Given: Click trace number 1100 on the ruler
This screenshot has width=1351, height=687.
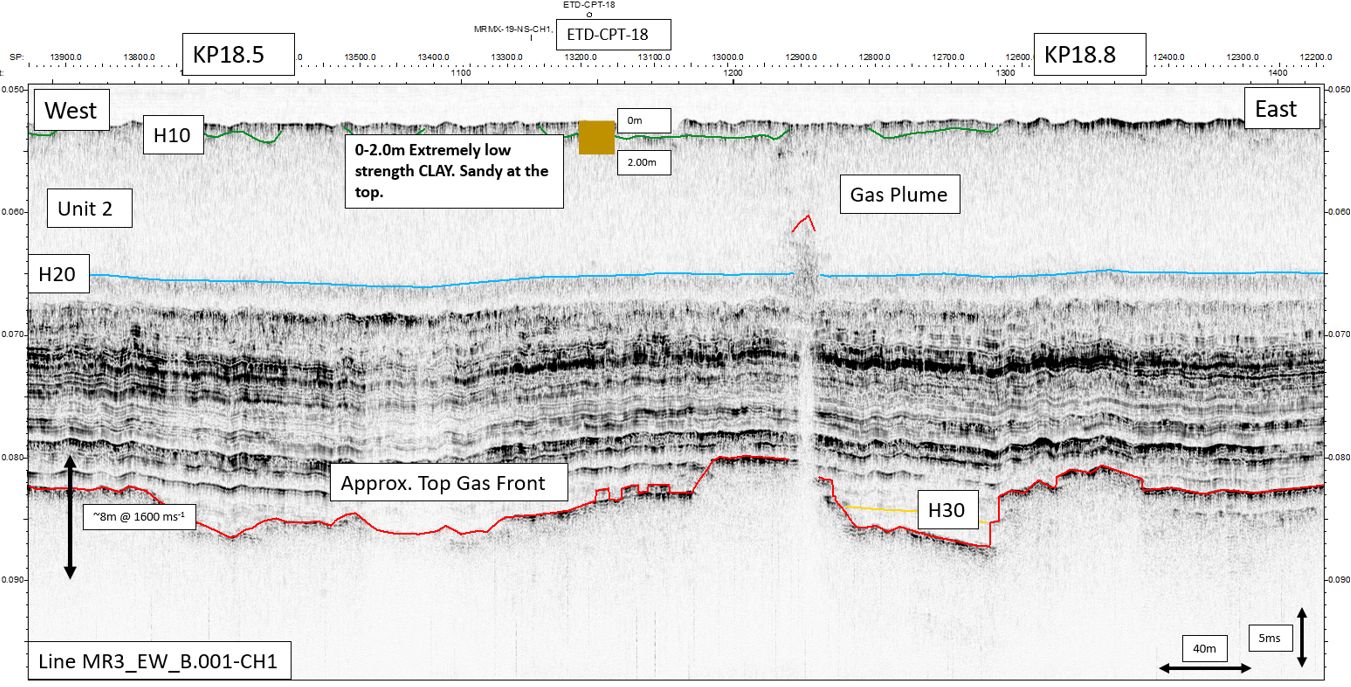Looking at the screenshot, I should click(x=461, y=73).
